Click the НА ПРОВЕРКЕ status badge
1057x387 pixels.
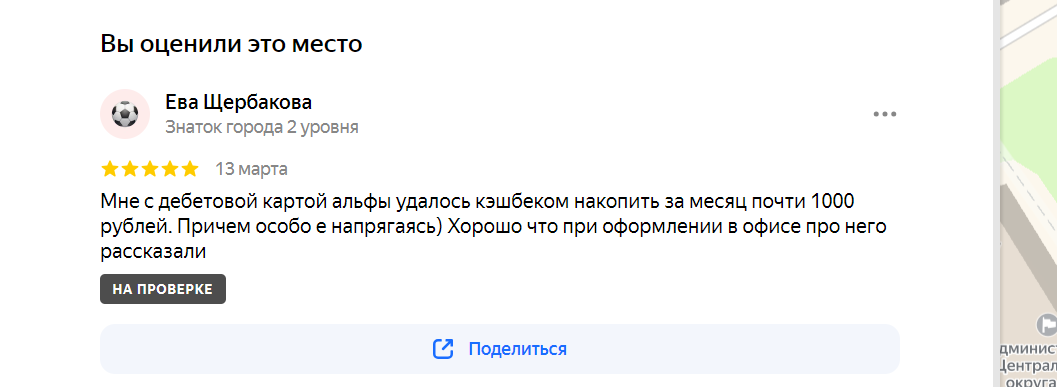(x=162, y=289)
